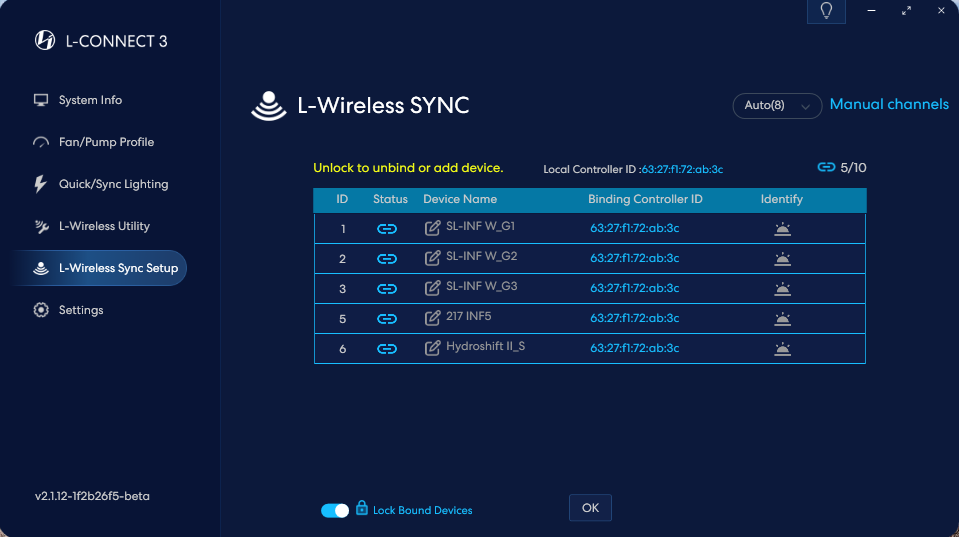Toggle link status for SL-INF W_G2
This screenshot has width=959, height=537.
coord(387,259)
